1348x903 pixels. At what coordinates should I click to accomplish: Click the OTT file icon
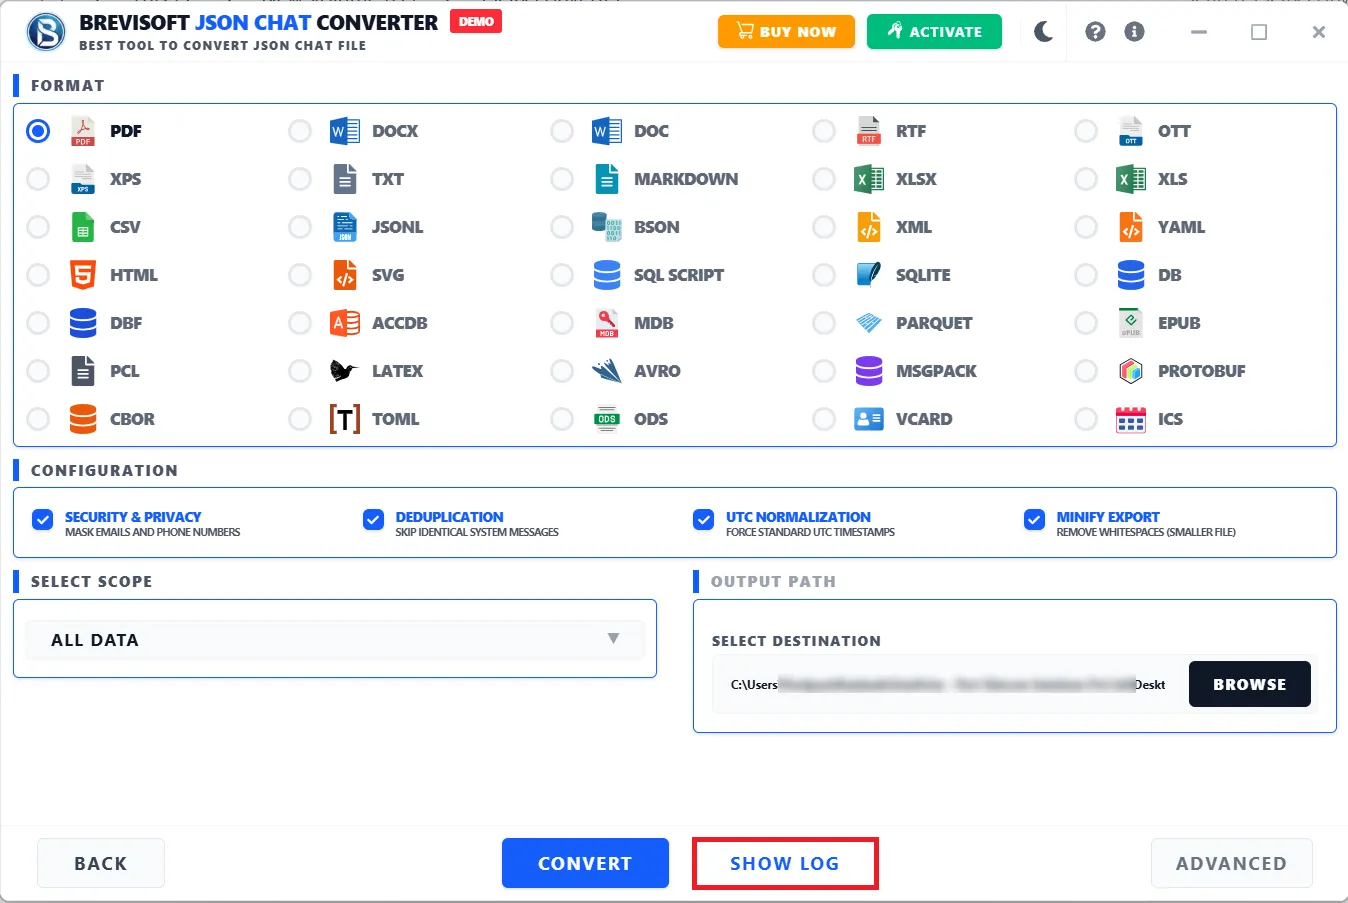(x=1131, y=131)
